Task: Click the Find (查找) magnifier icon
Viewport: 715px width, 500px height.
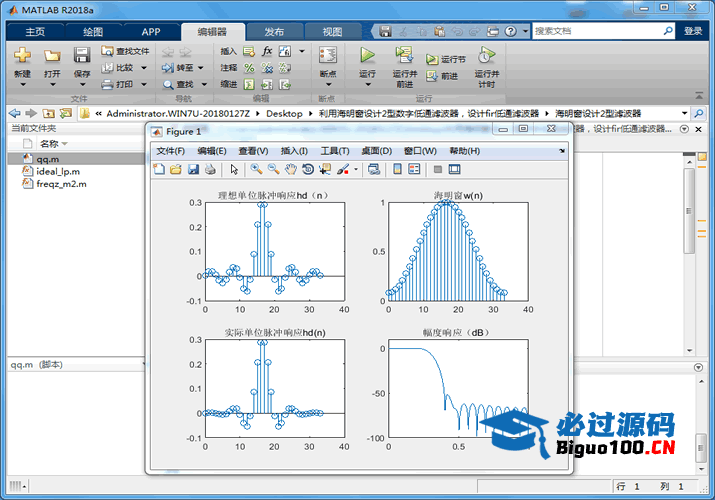Action: coord(168,84)
